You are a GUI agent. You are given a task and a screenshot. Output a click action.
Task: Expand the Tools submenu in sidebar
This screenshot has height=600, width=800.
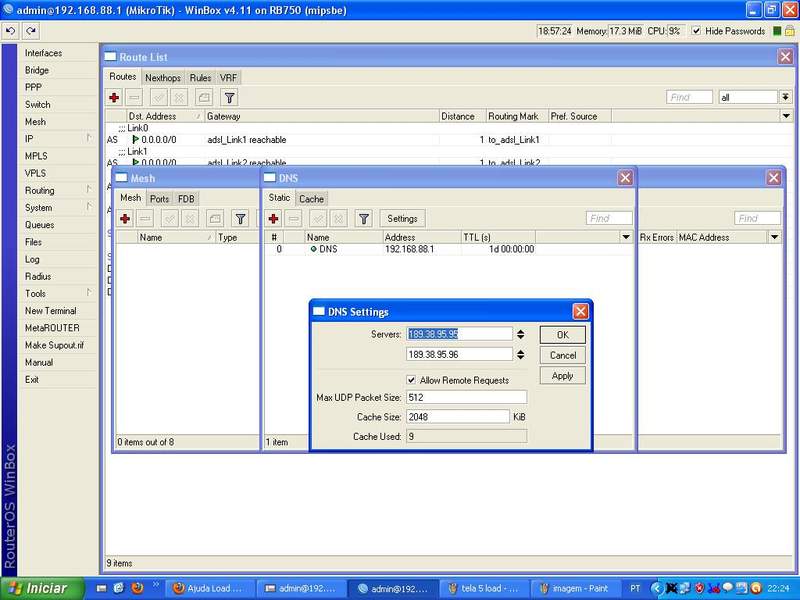88,293
